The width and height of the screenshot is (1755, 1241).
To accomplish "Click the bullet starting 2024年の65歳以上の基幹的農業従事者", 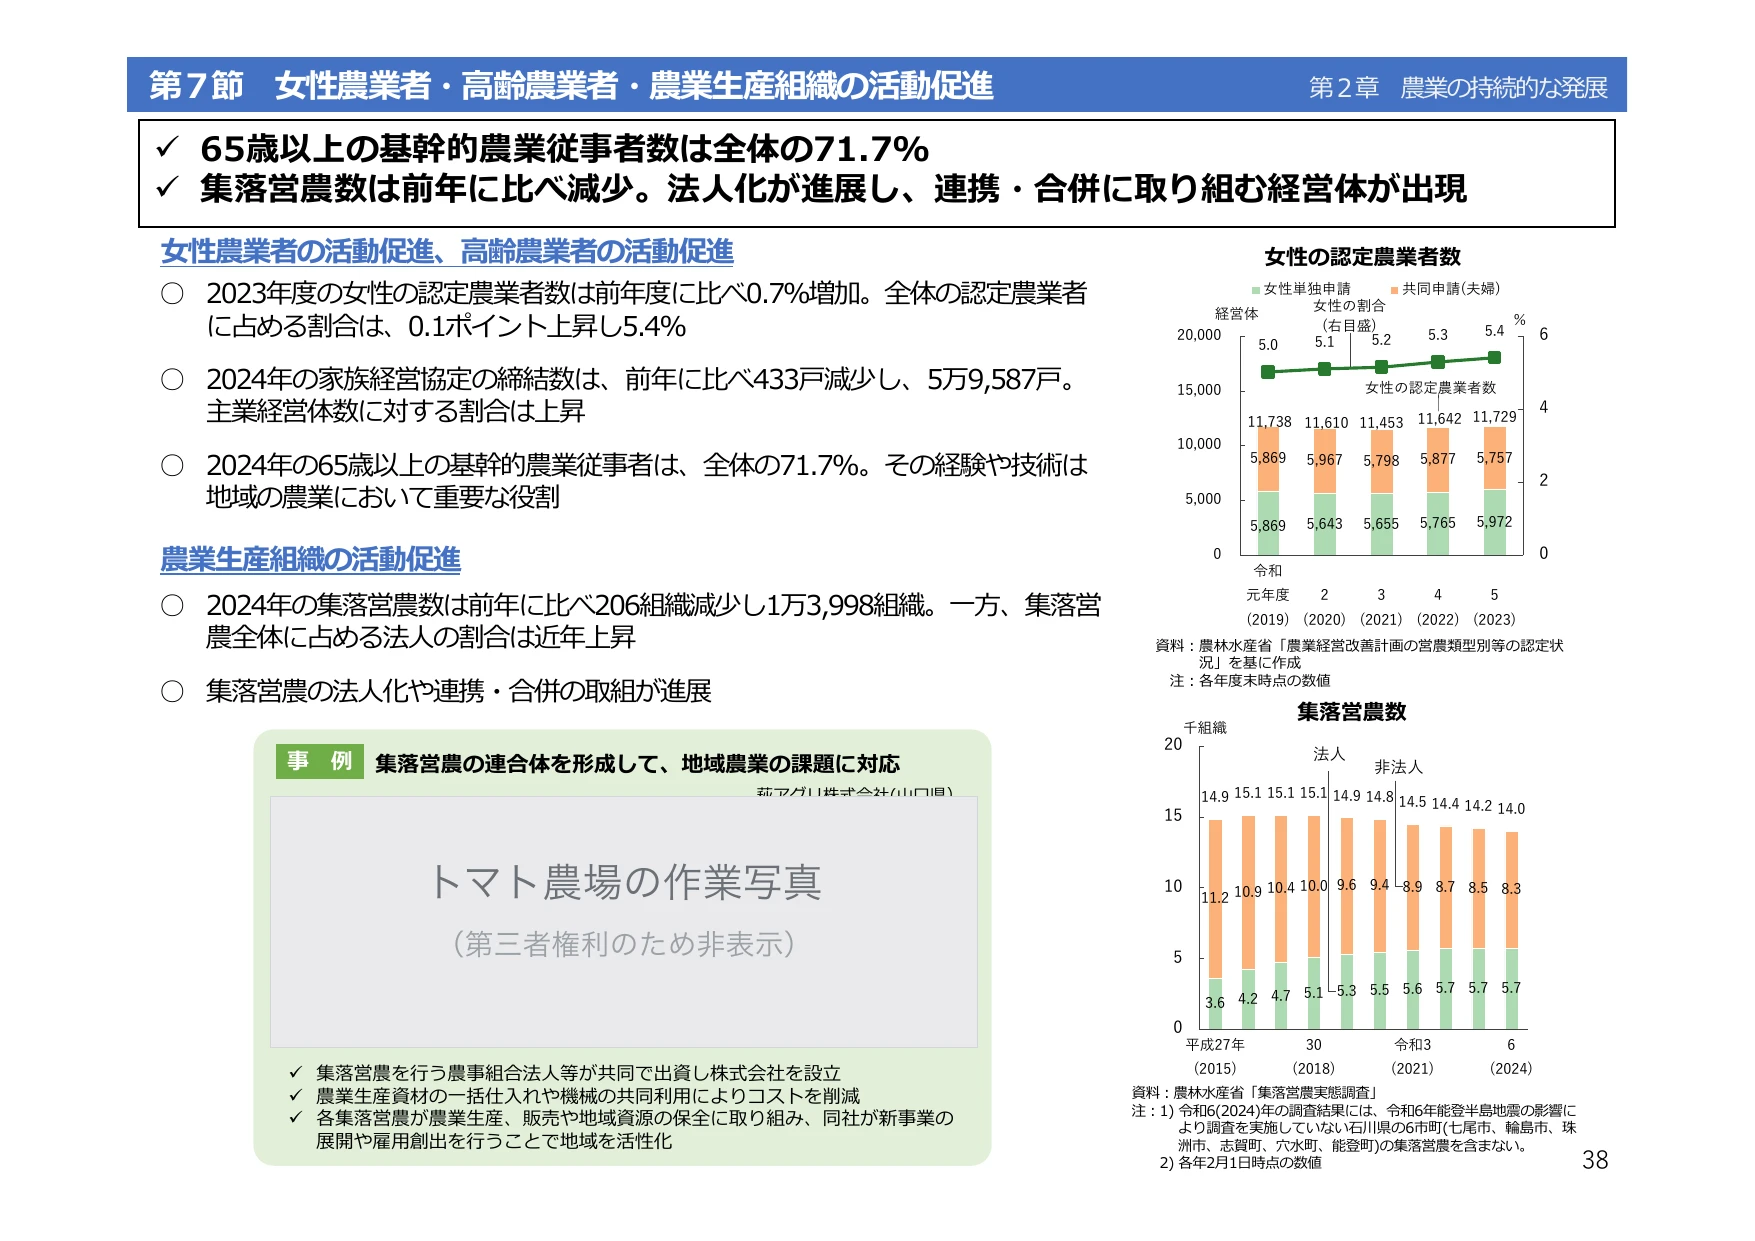I will tap(646, 481).
